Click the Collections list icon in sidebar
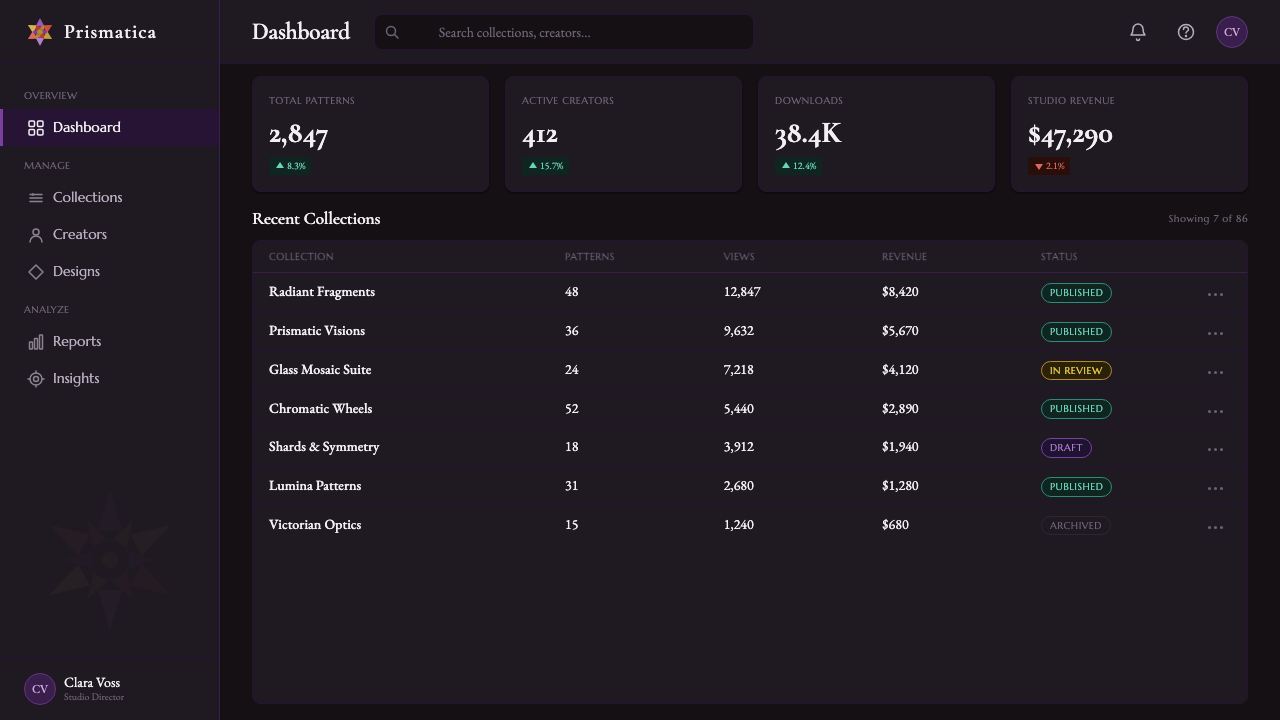Screen dimensions: 1280x720 pos(36,198)
